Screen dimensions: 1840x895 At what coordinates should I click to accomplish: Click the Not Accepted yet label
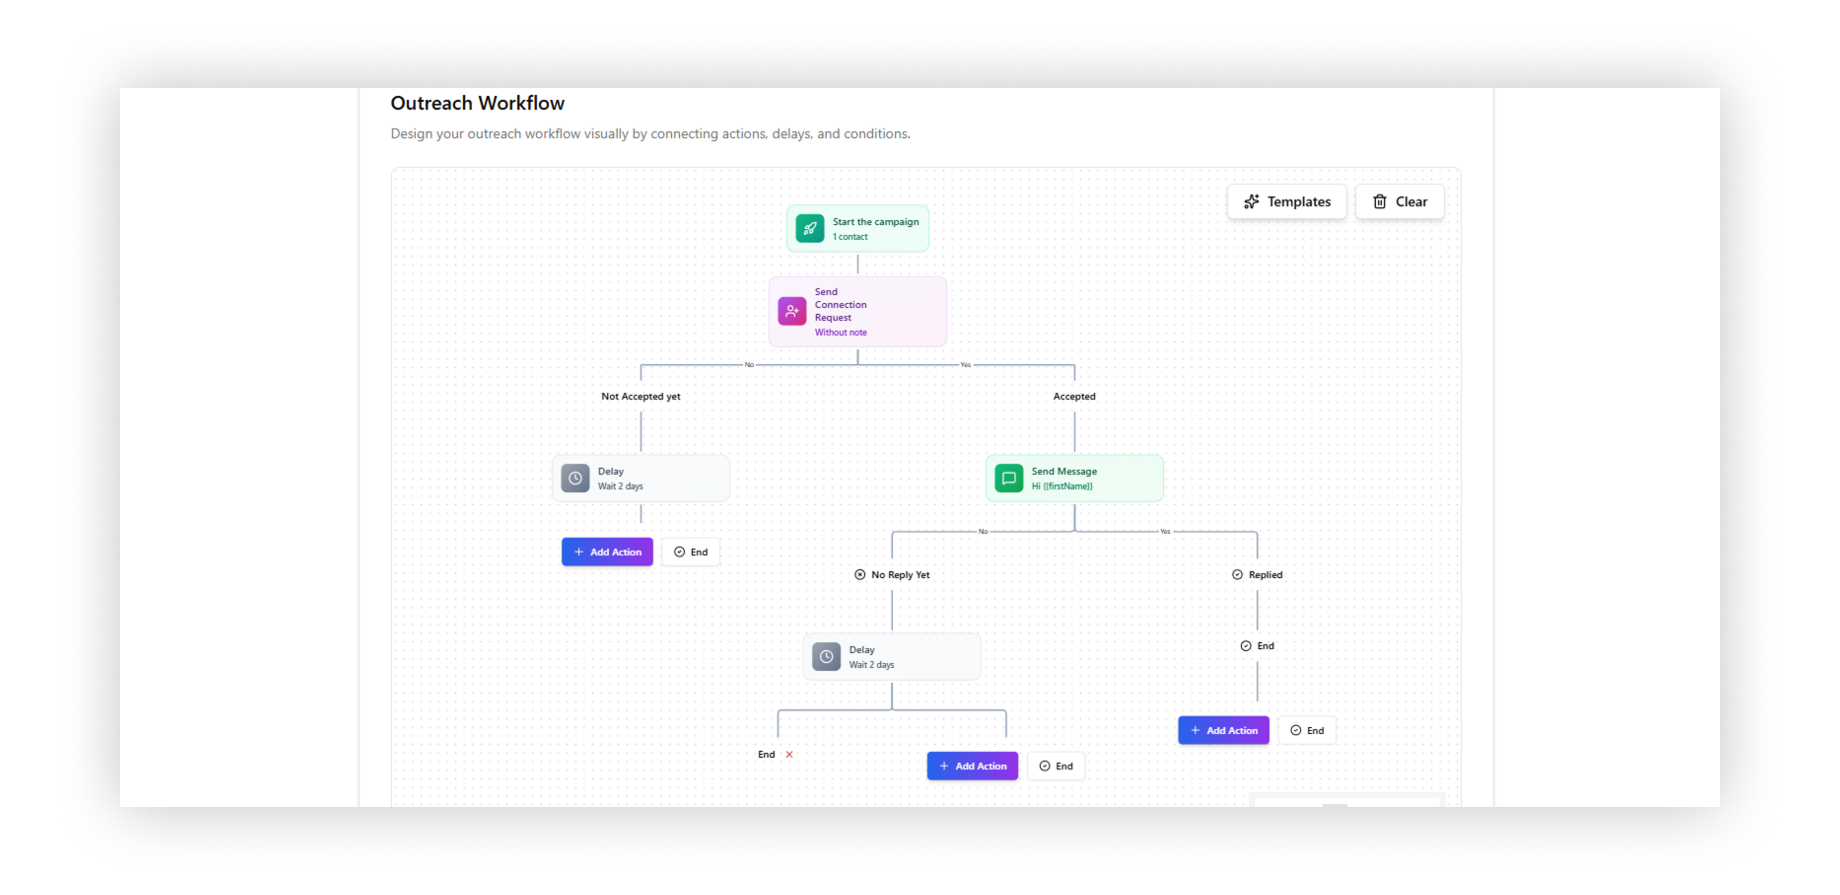click(x=641, y=397)
